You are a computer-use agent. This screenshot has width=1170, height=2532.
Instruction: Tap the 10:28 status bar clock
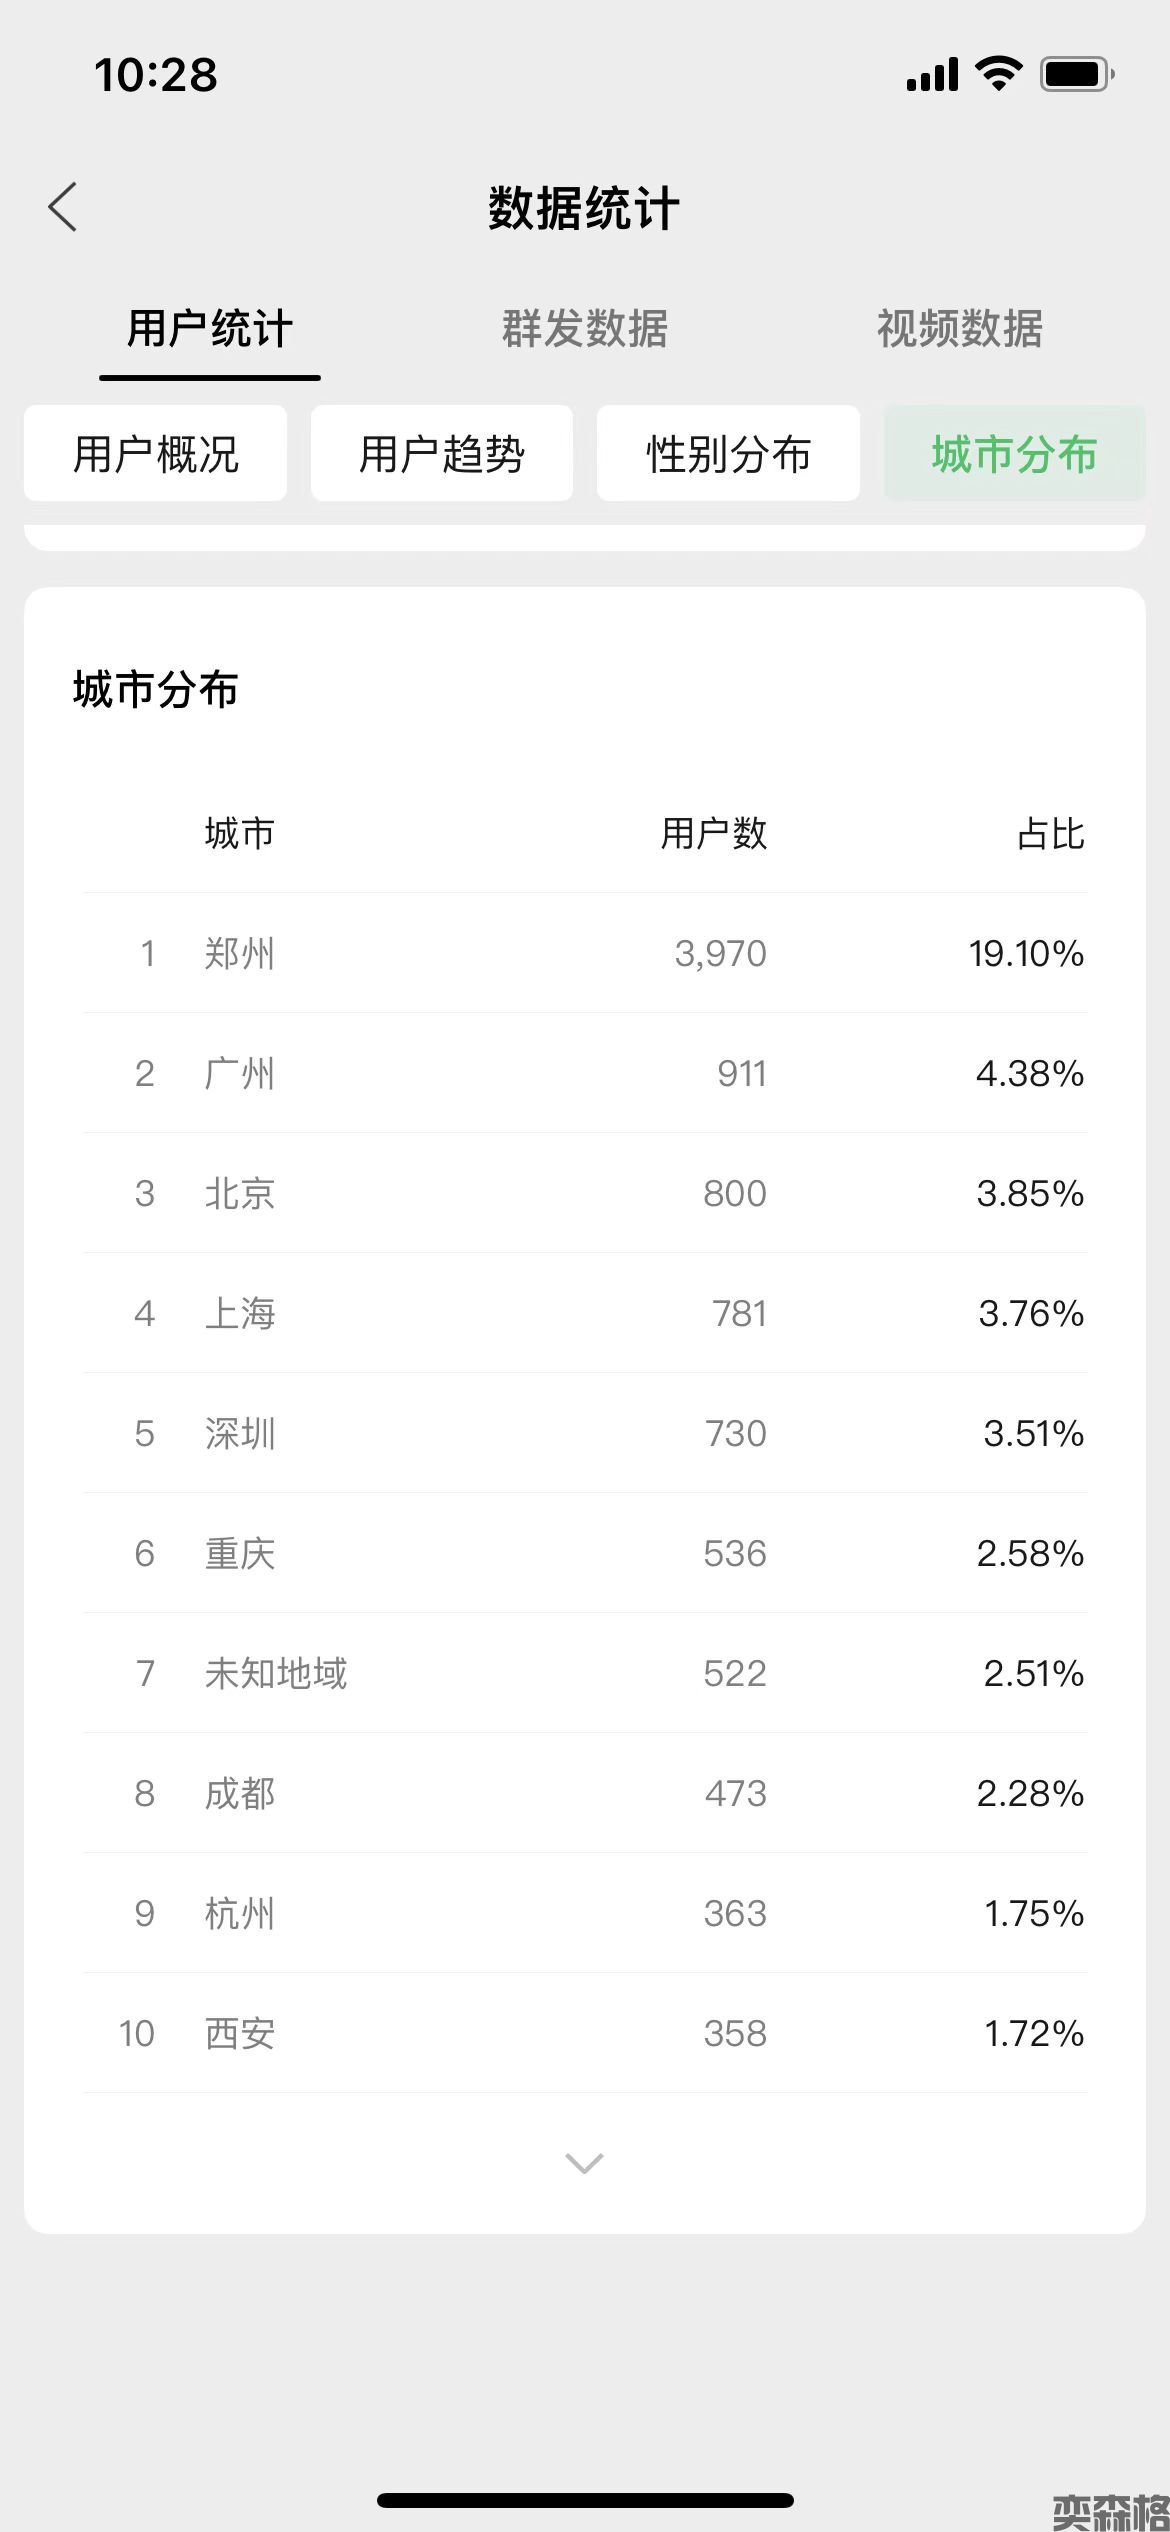coord(156,75)
